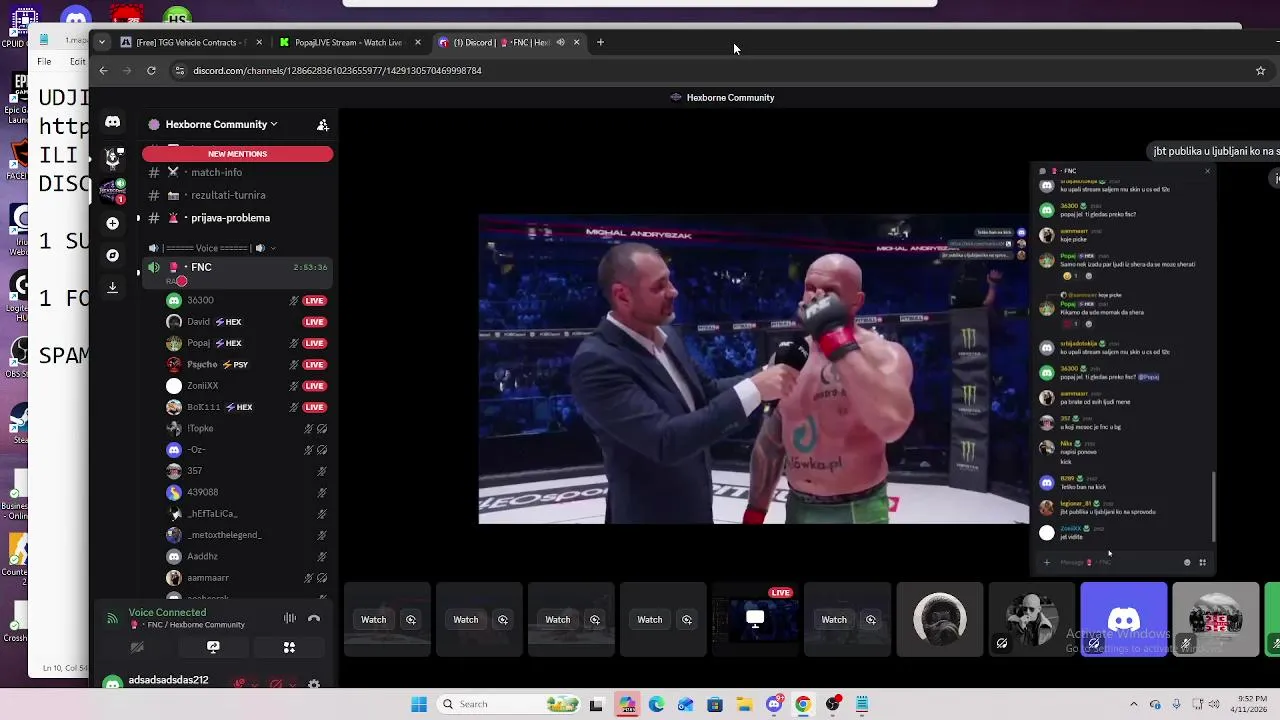Click the Windows taskbar Search box
This screenshot has height=720, width=1280.
click(508, 704)
